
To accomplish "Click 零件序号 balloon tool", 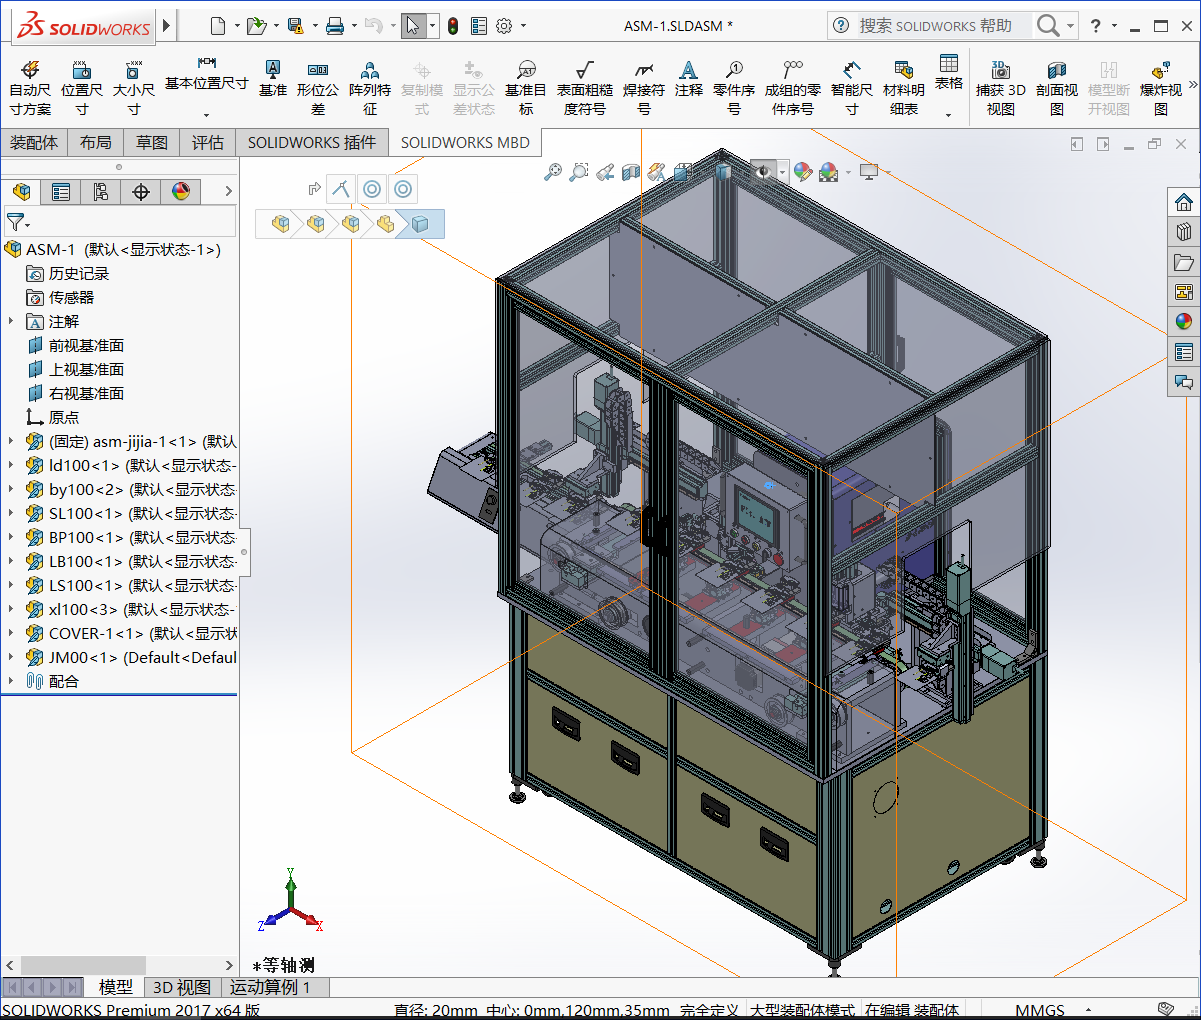I will click(x=734, y=88).
